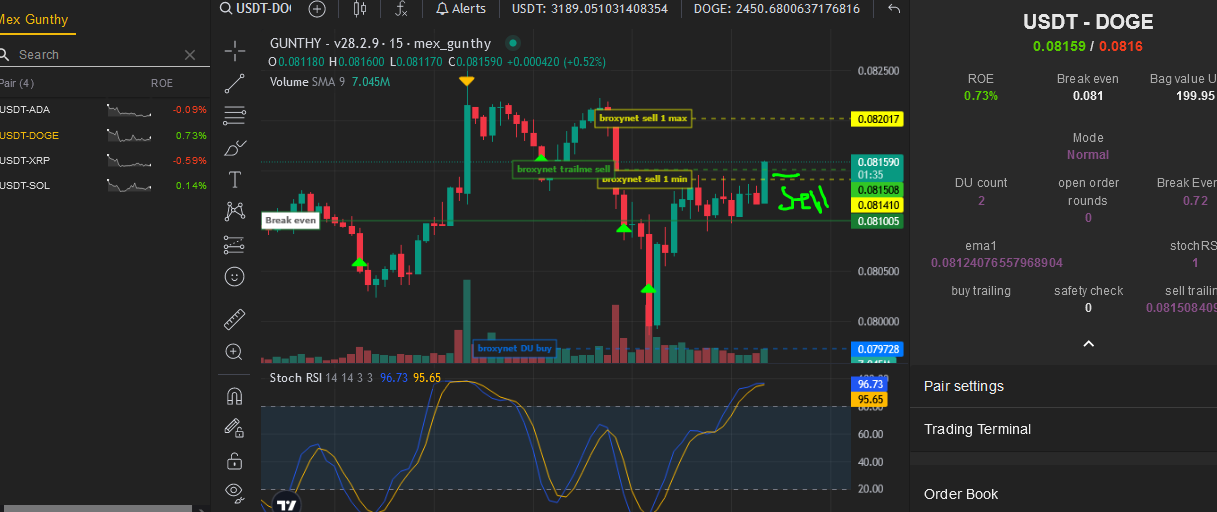Screen dimensions: 1217x512
Task: Click the broxynet trailme sell label
Action: (562, 169)
